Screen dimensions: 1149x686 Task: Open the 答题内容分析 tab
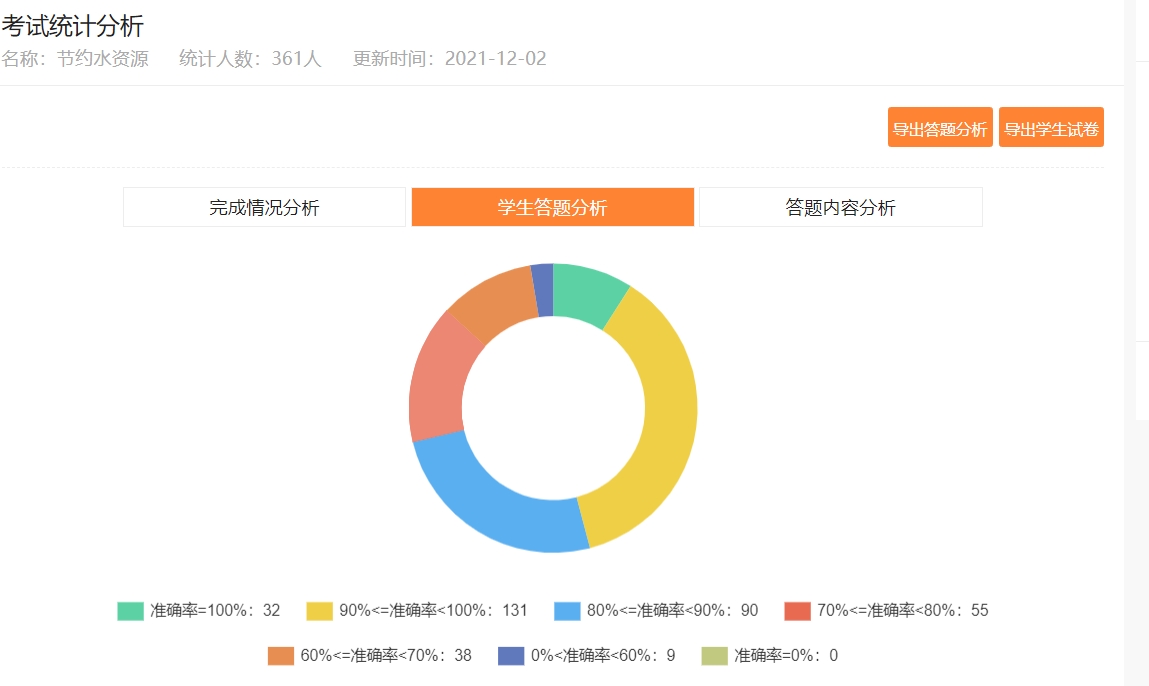pyautogui.click(x=840, y=207)
